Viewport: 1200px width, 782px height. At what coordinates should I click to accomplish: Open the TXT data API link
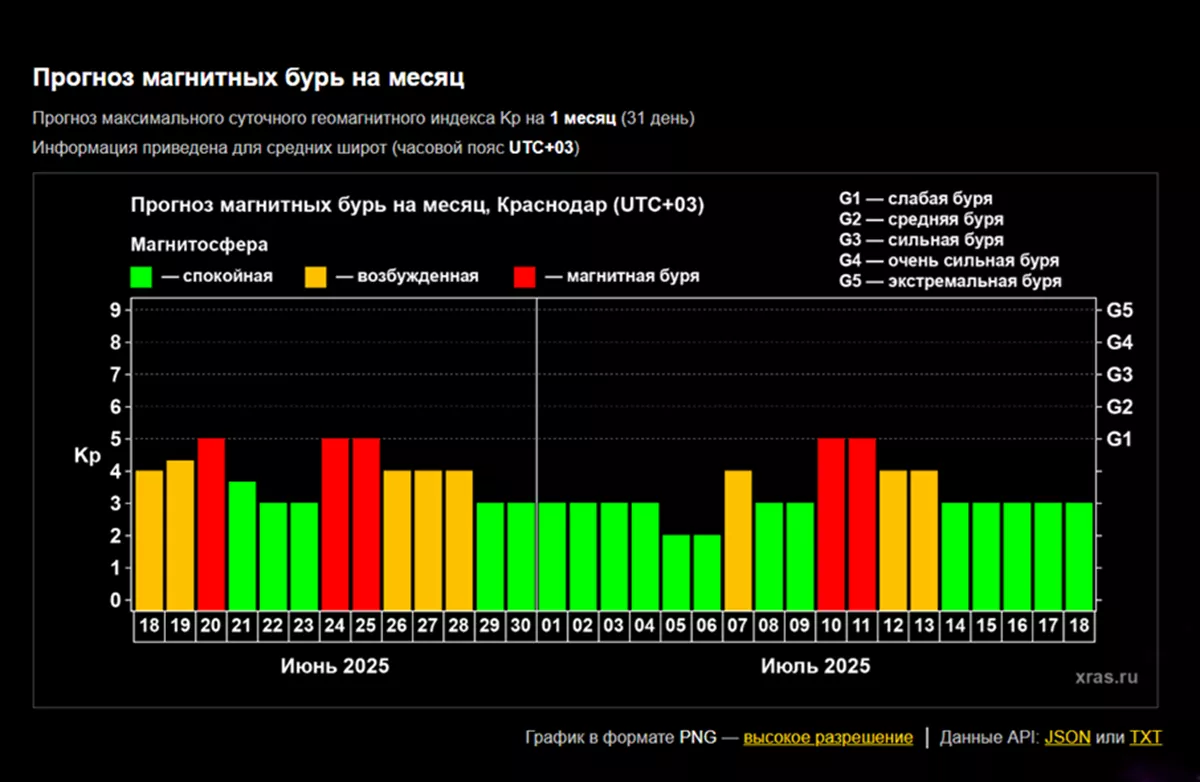[x=1145, y=738]
